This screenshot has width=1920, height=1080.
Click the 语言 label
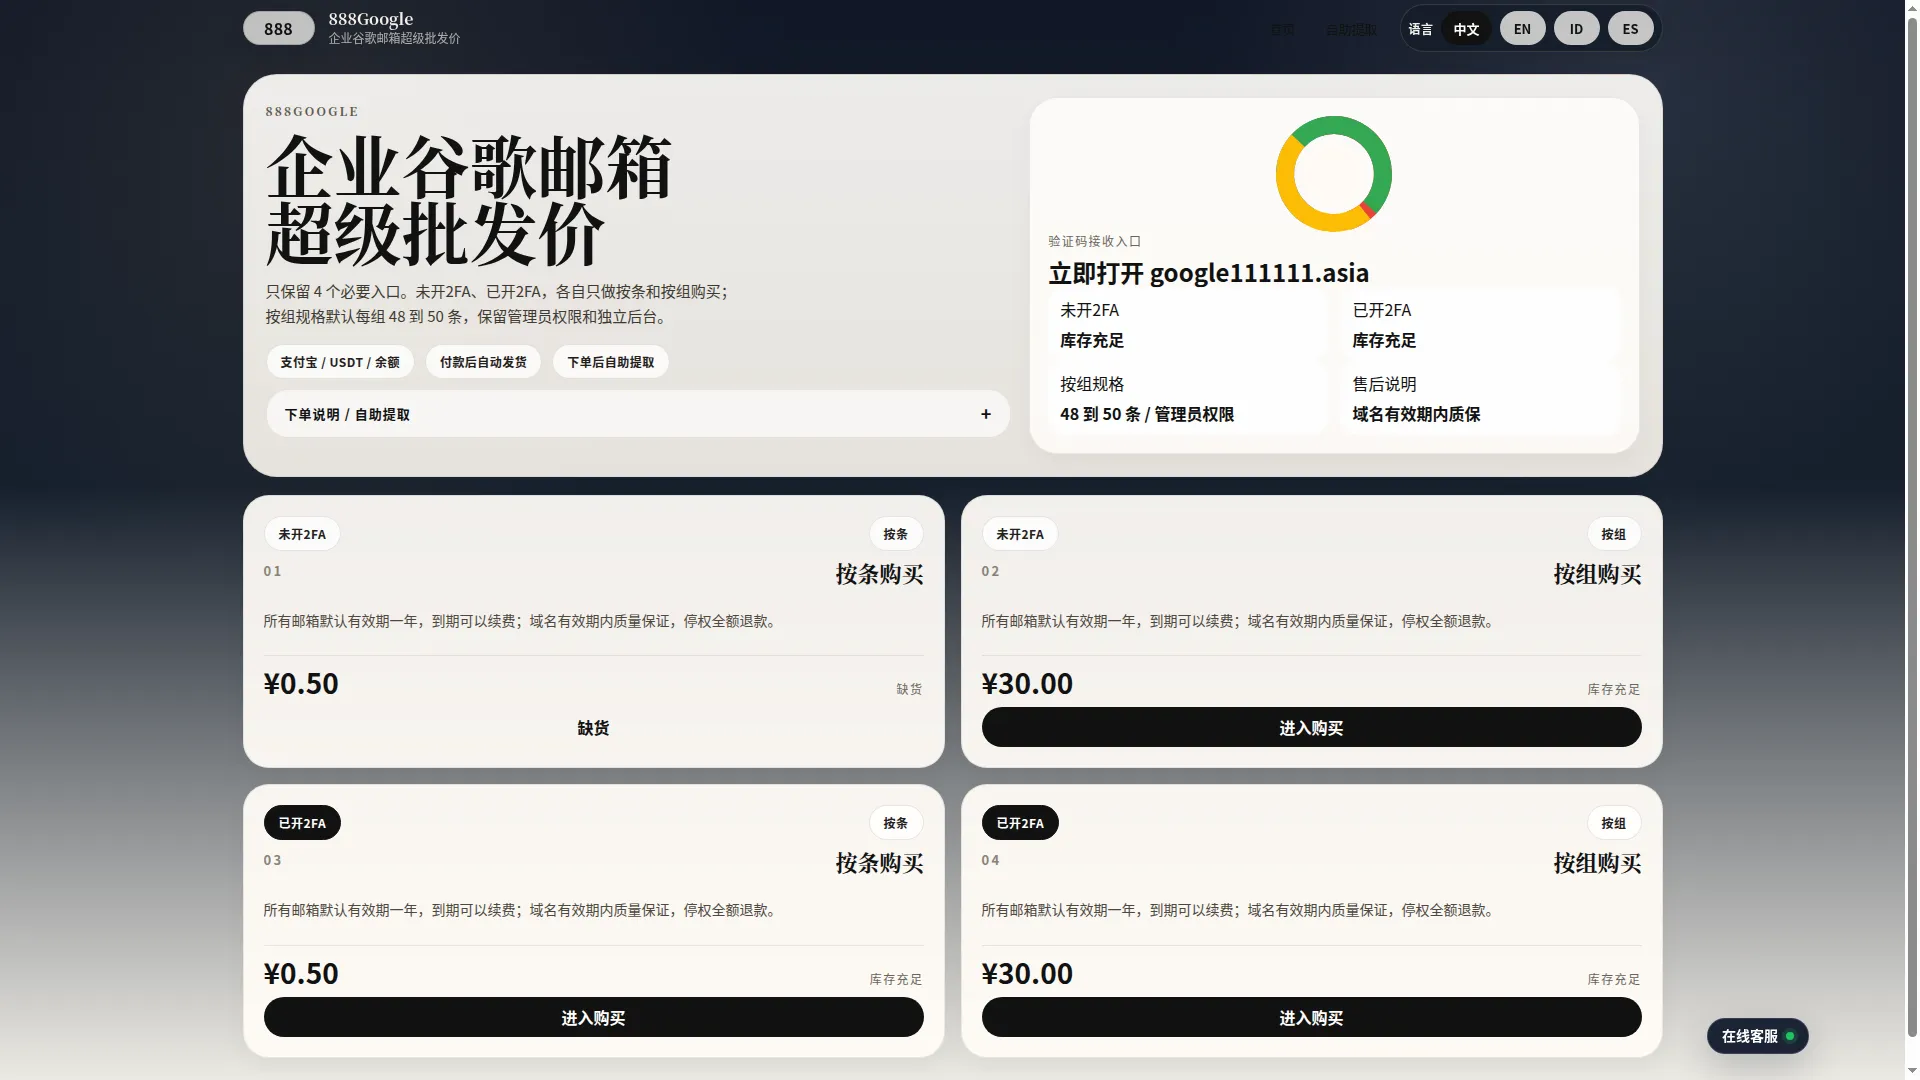pos(1420,29)
